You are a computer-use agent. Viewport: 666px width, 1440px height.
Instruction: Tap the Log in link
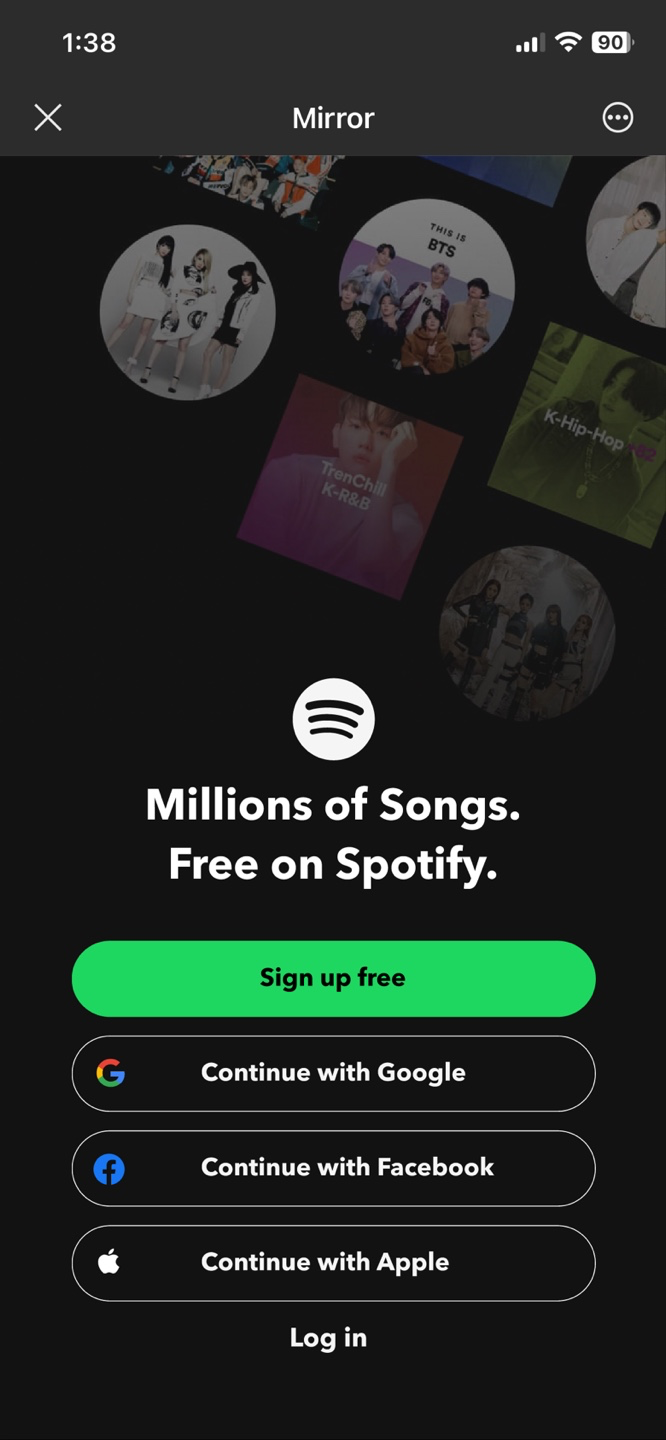[328, 1338]
